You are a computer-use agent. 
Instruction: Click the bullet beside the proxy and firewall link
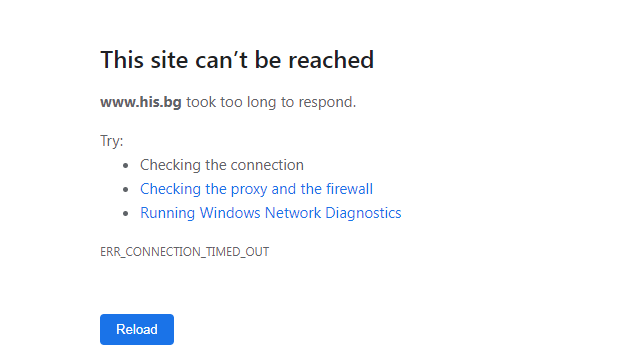(x=126, y=189)
